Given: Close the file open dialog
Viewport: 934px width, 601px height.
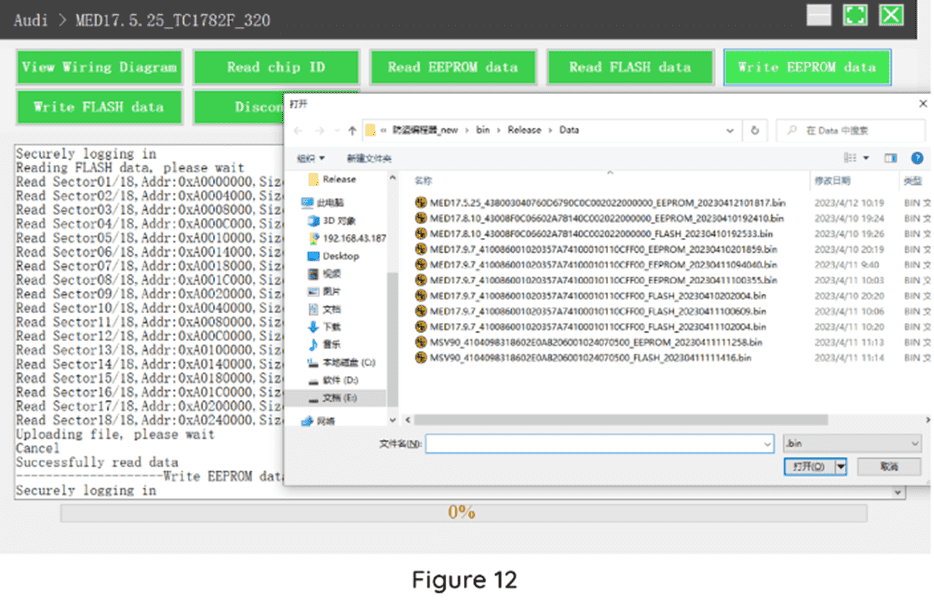Looking at the screenshot, I should click(x=923, y=104).
